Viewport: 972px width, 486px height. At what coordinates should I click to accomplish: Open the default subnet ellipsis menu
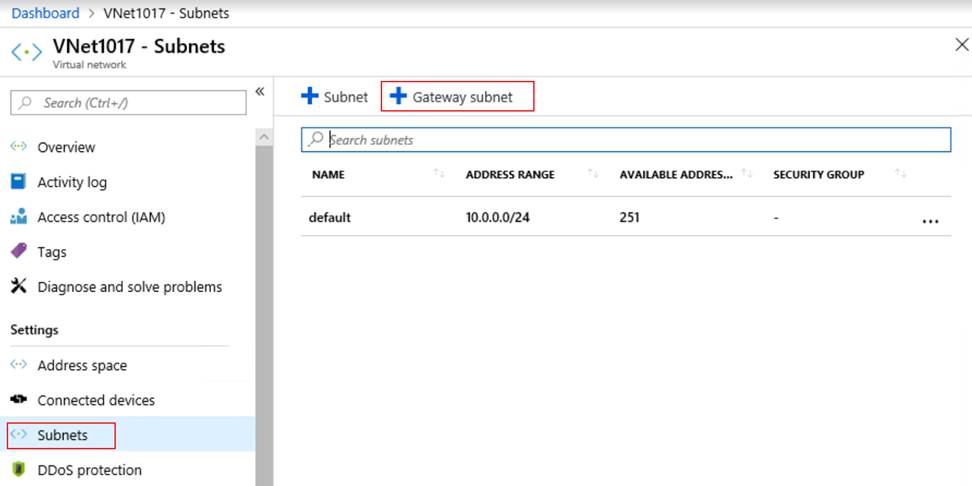pyautogui.click(x=930, y=219)
